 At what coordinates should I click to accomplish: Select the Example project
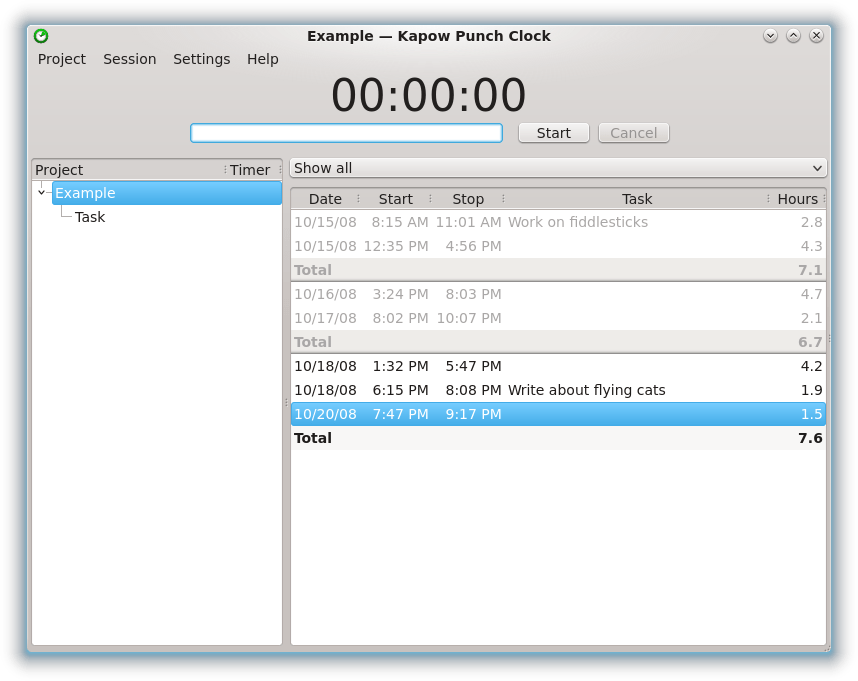click(167, 193)
